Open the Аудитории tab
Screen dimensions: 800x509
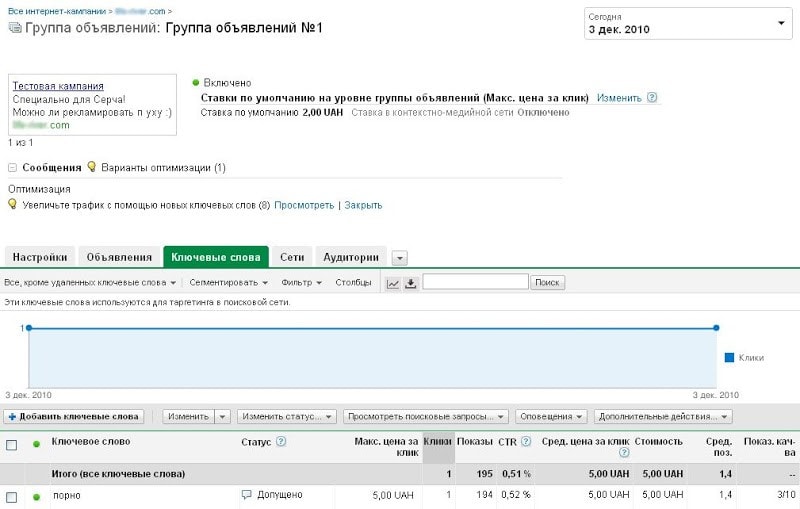[351, 257]
